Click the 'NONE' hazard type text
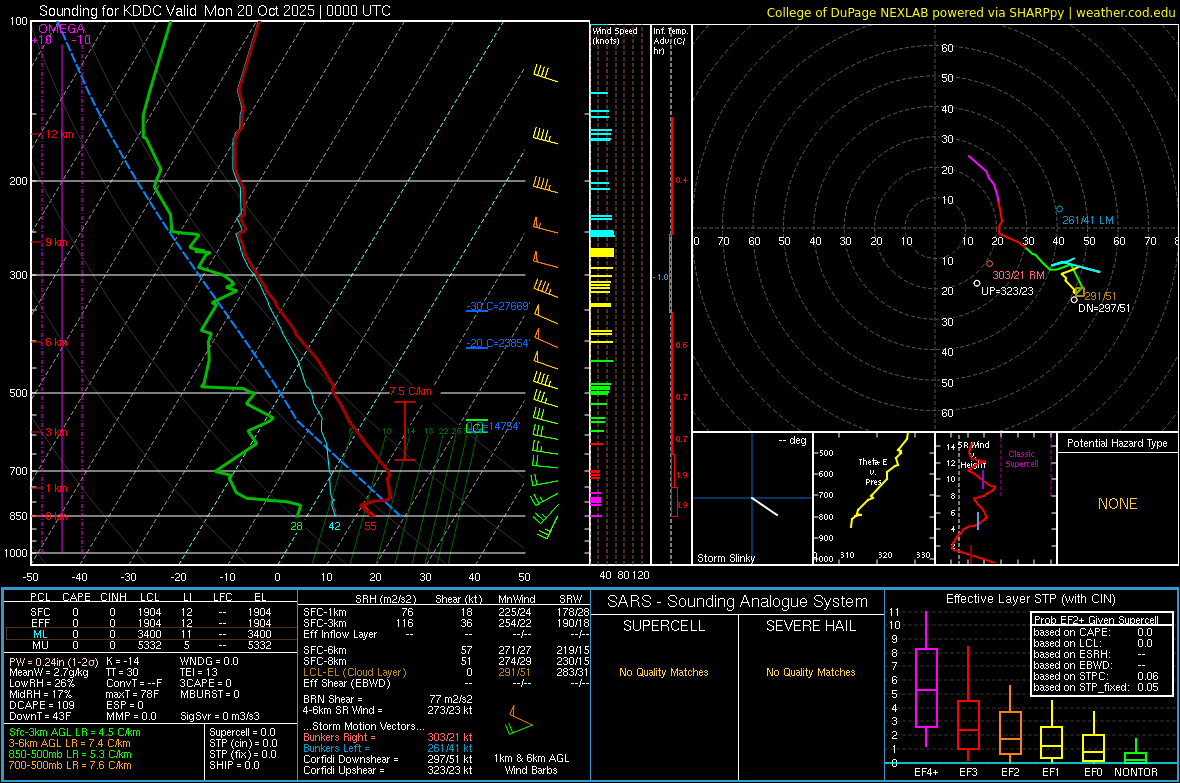This screenshot has width=1180, height=783. point(1117,504)
